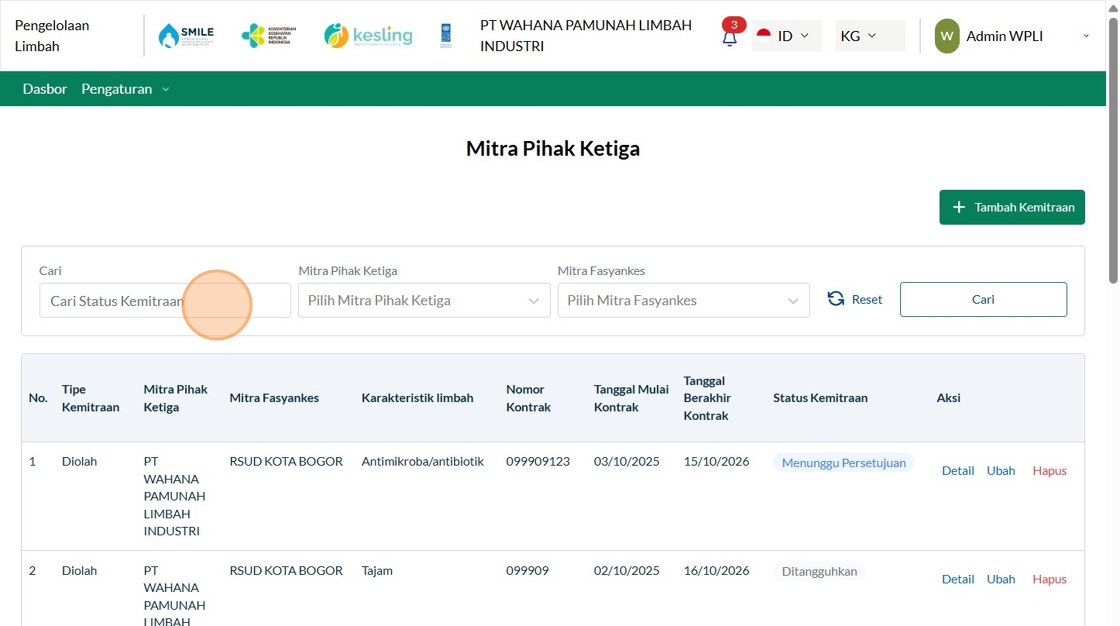
Task: Open the ID language dropdown
Action: click(x=786, y=36)
